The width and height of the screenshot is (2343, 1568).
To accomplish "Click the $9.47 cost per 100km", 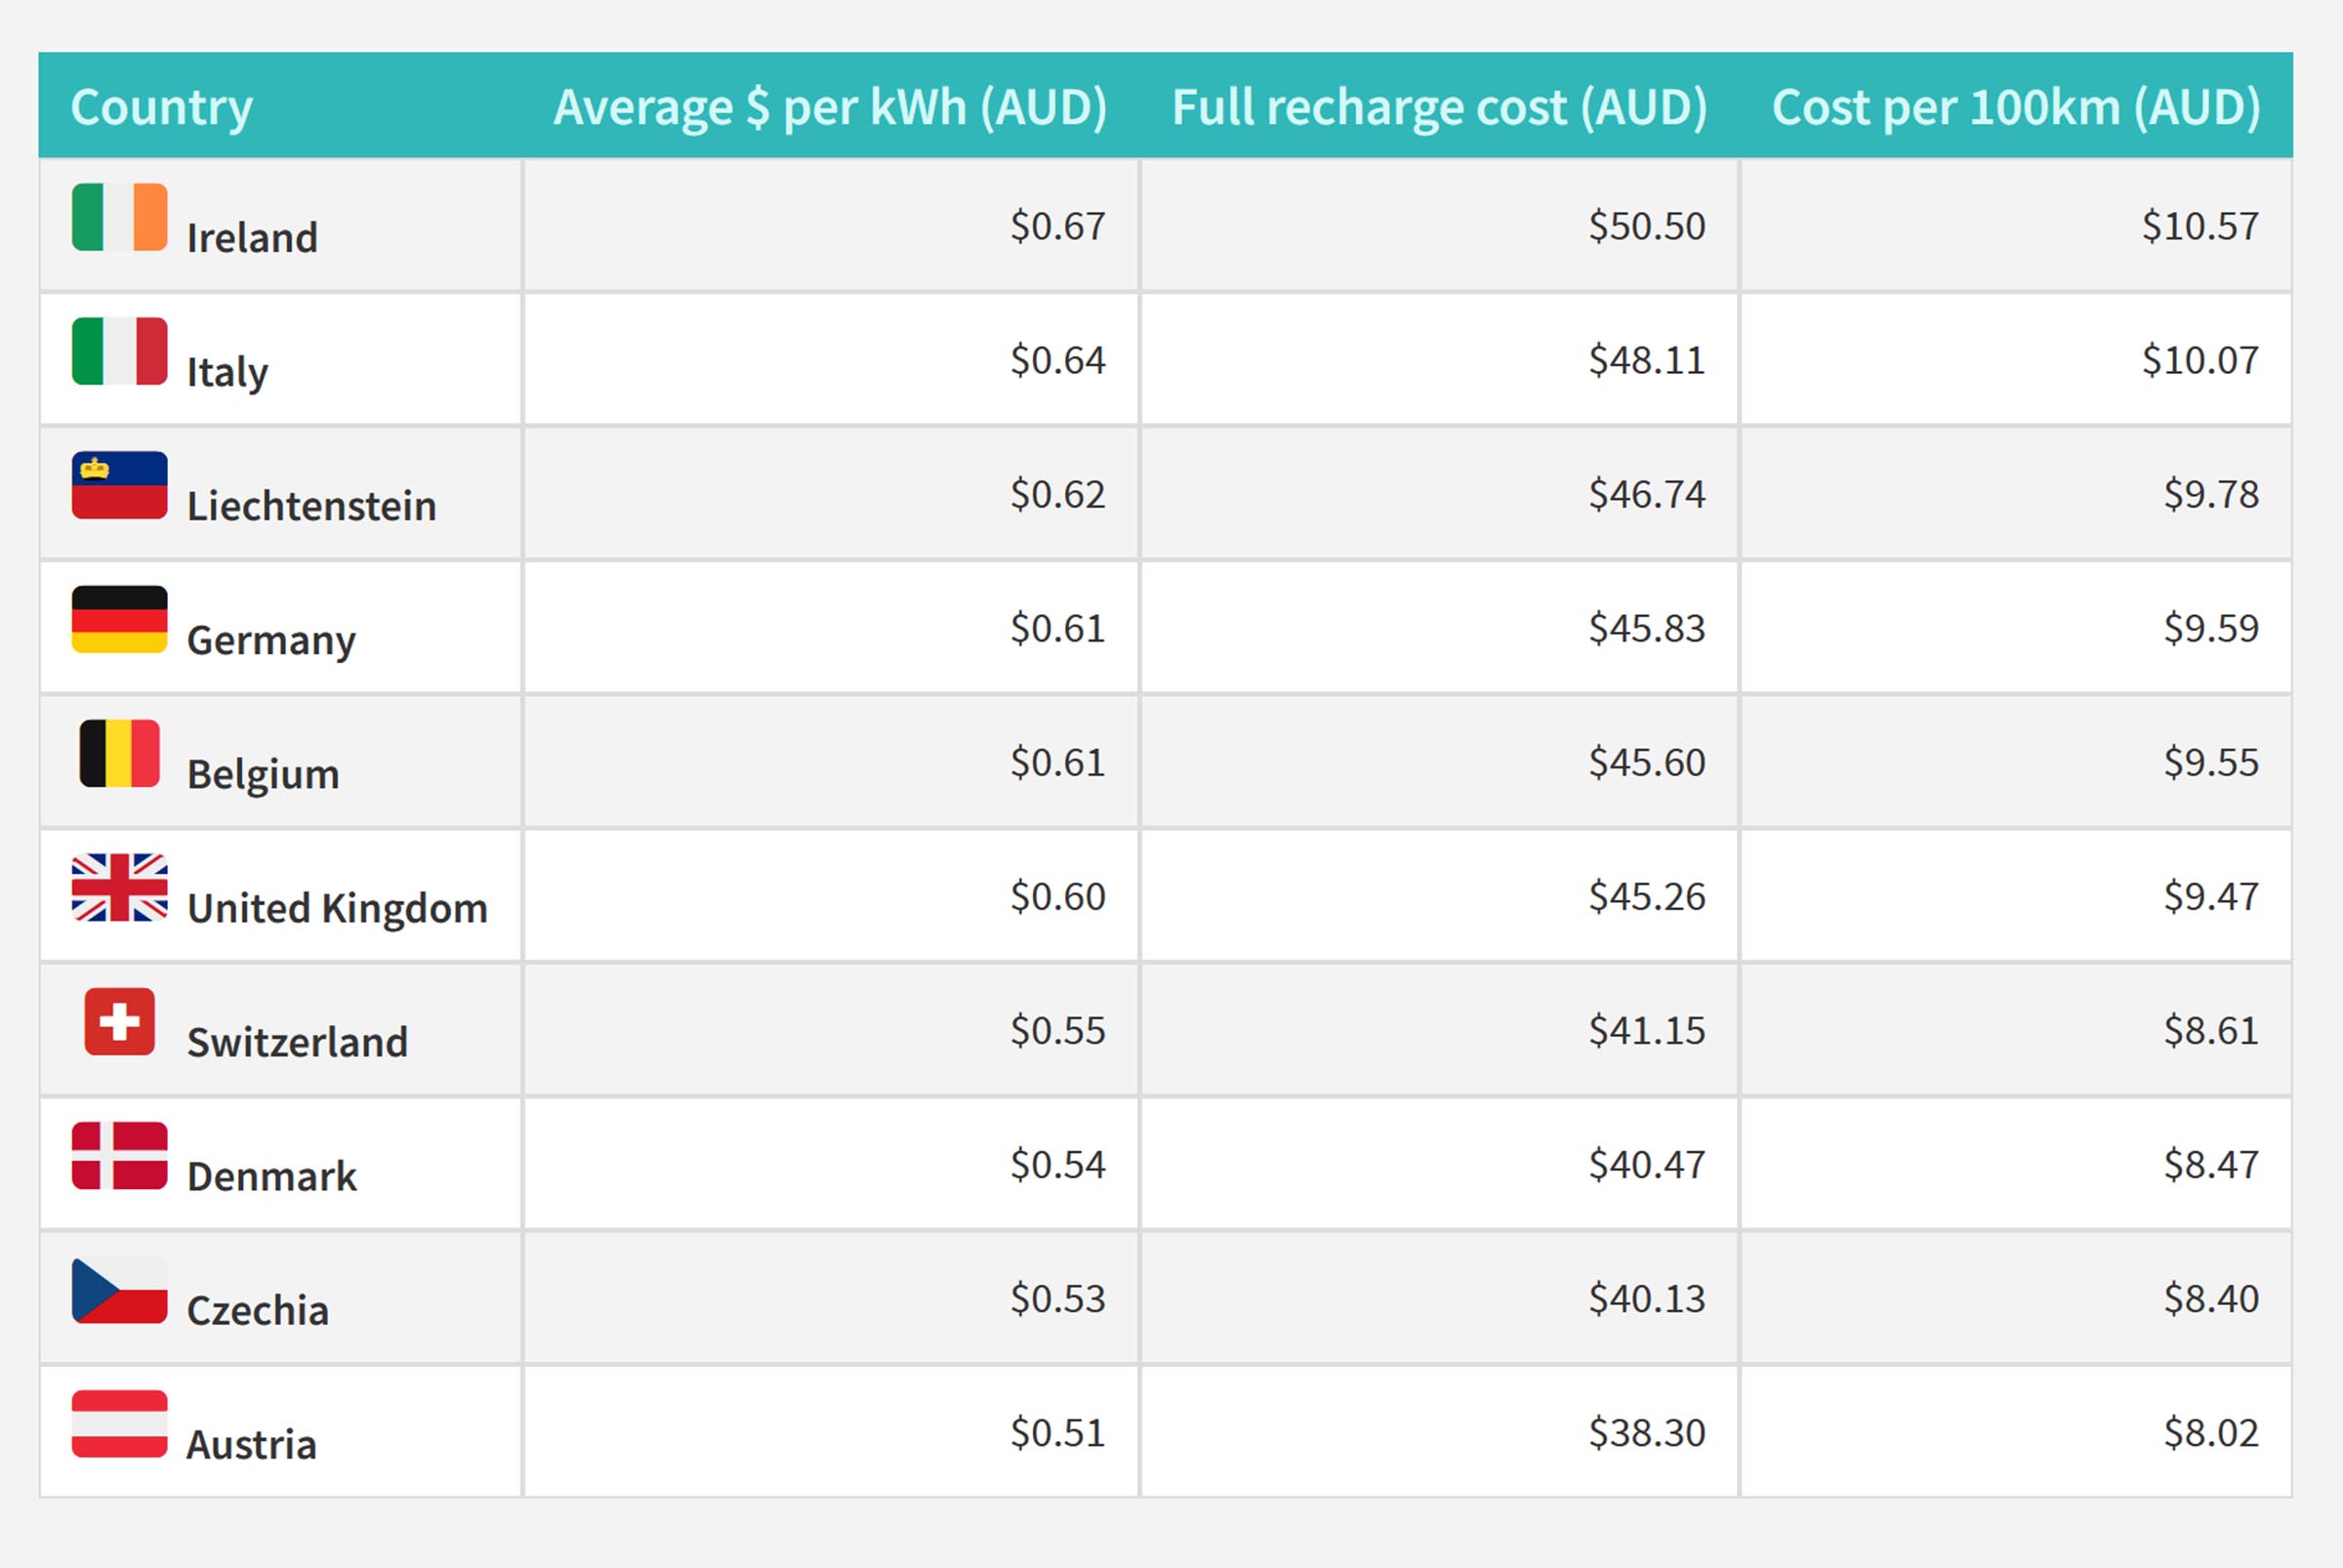I will pyautogui.click(x=2211, y=896).
